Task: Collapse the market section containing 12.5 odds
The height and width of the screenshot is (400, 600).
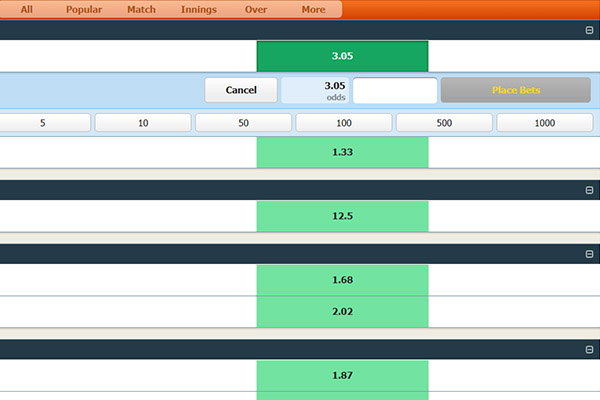Action: tap(589, 190)
